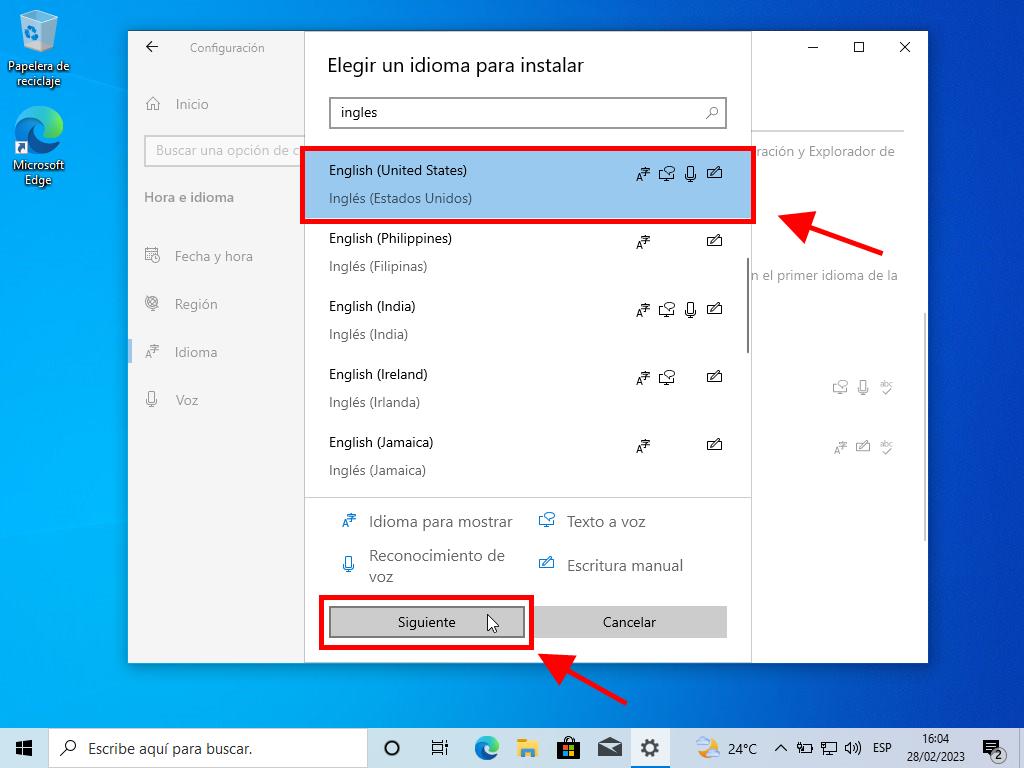Viewport: 1024px width, 768px height.
Task: Open the Mail app from the taskbar
Action: coord(609,748)
